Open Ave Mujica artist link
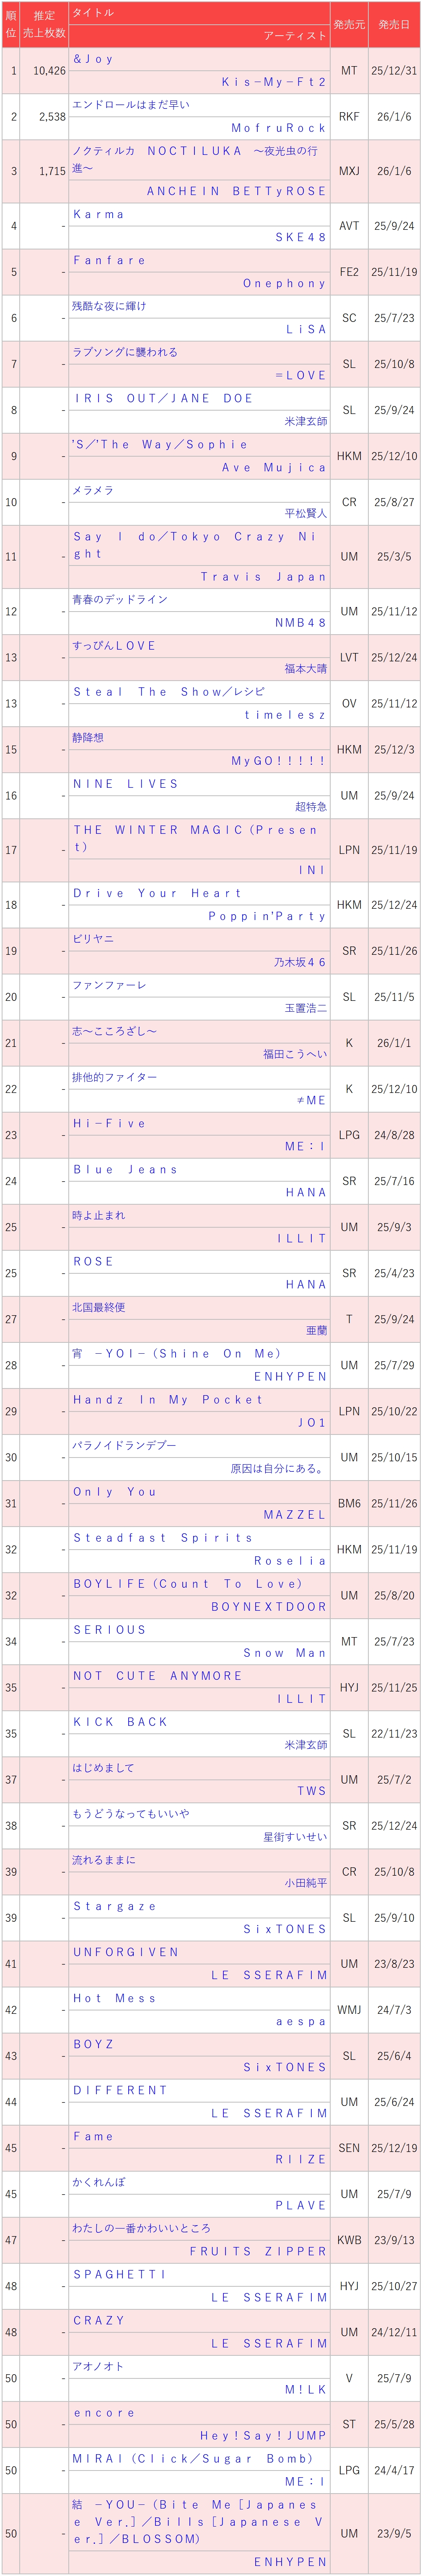 click(274, 467)
